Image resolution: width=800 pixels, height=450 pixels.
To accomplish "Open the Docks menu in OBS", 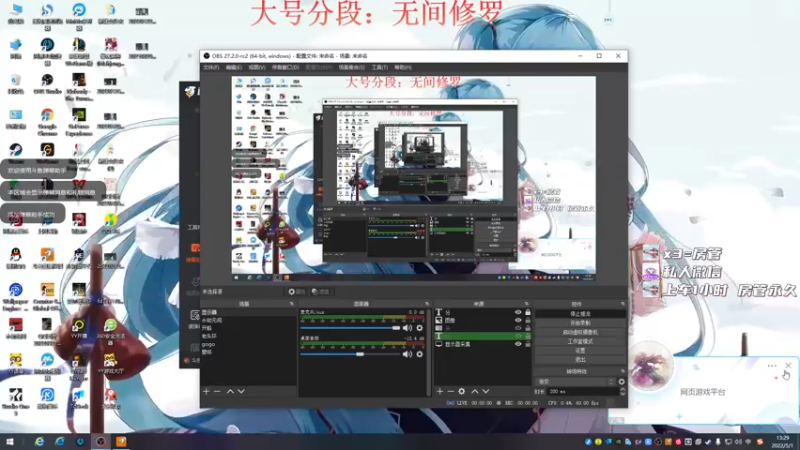I will tap(285, 67).
